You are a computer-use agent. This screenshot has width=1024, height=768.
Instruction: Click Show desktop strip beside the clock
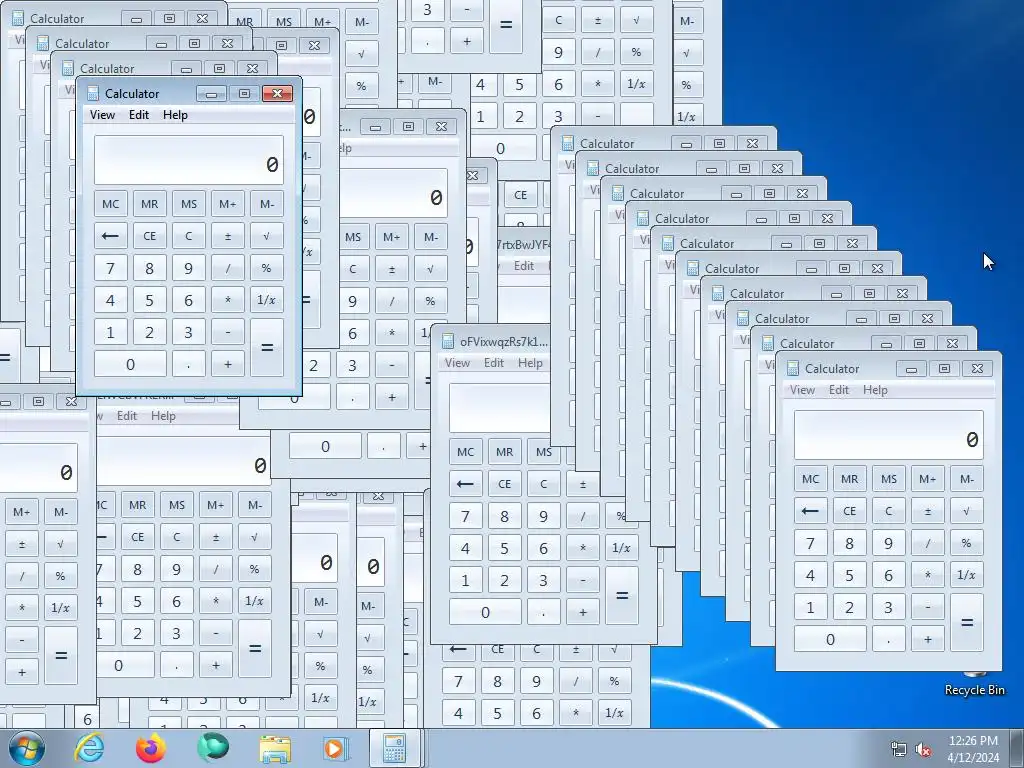tap(1017, 748)
